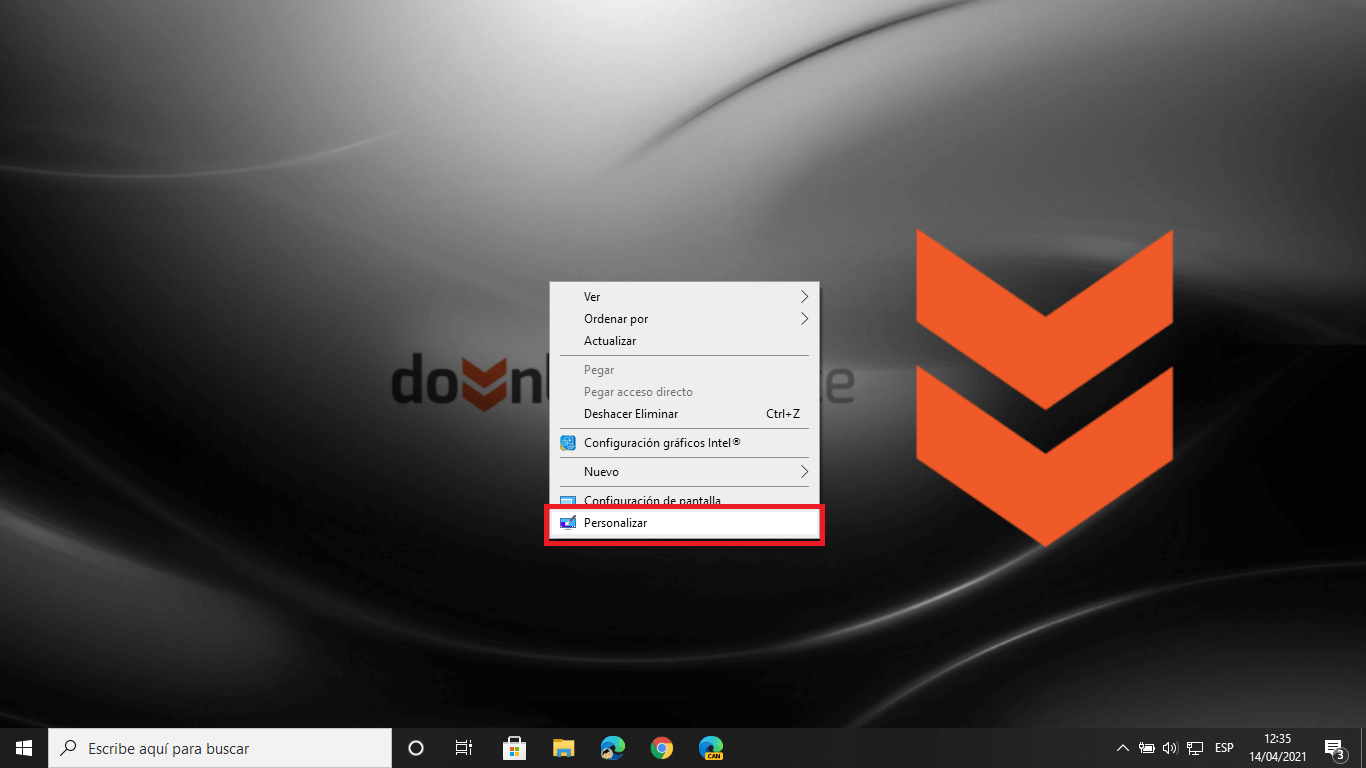The height and width of the screenshot is (768, 1366).
Task: Check battery status icon in tray
Action: point(1147,748)
